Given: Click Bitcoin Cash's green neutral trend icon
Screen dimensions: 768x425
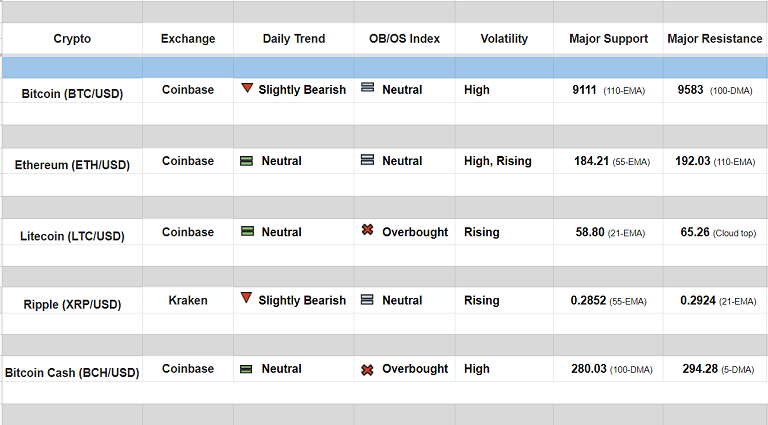Looking at the screenshot, I should tap(247, 369).
